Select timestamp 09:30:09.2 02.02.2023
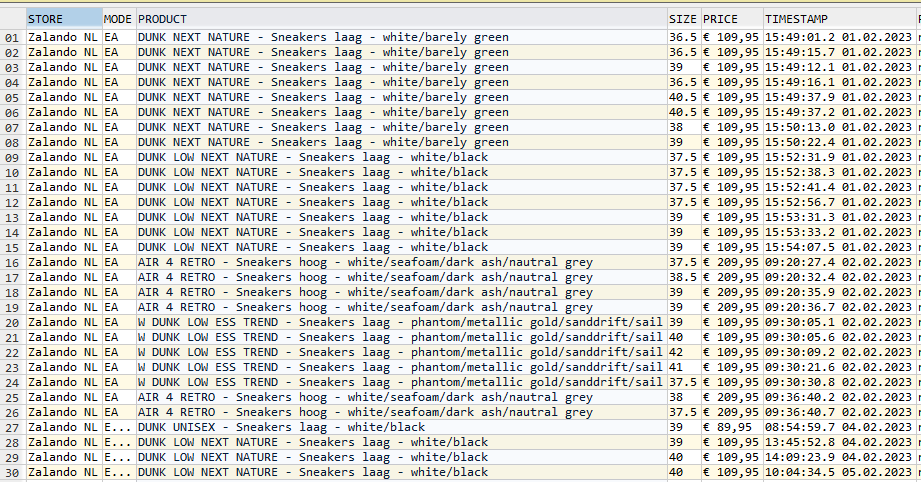This screenshot has width=921, height=482. [x=840, y=352]
